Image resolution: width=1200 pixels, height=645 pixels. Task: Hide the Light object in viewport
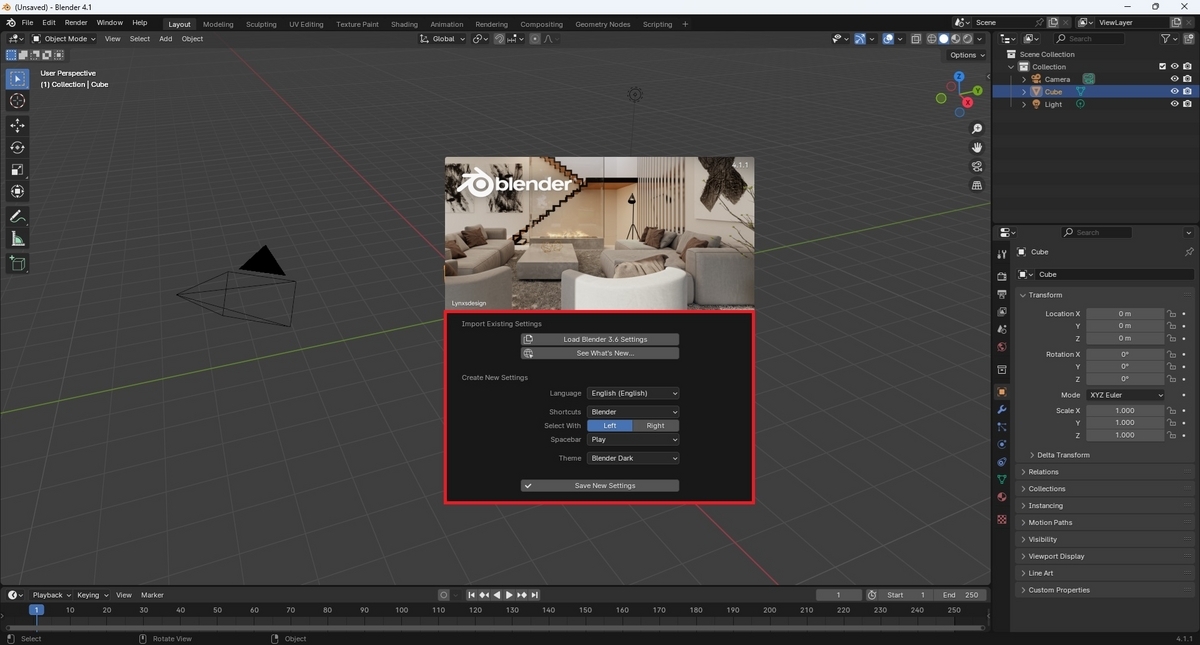pos(1174,104)
